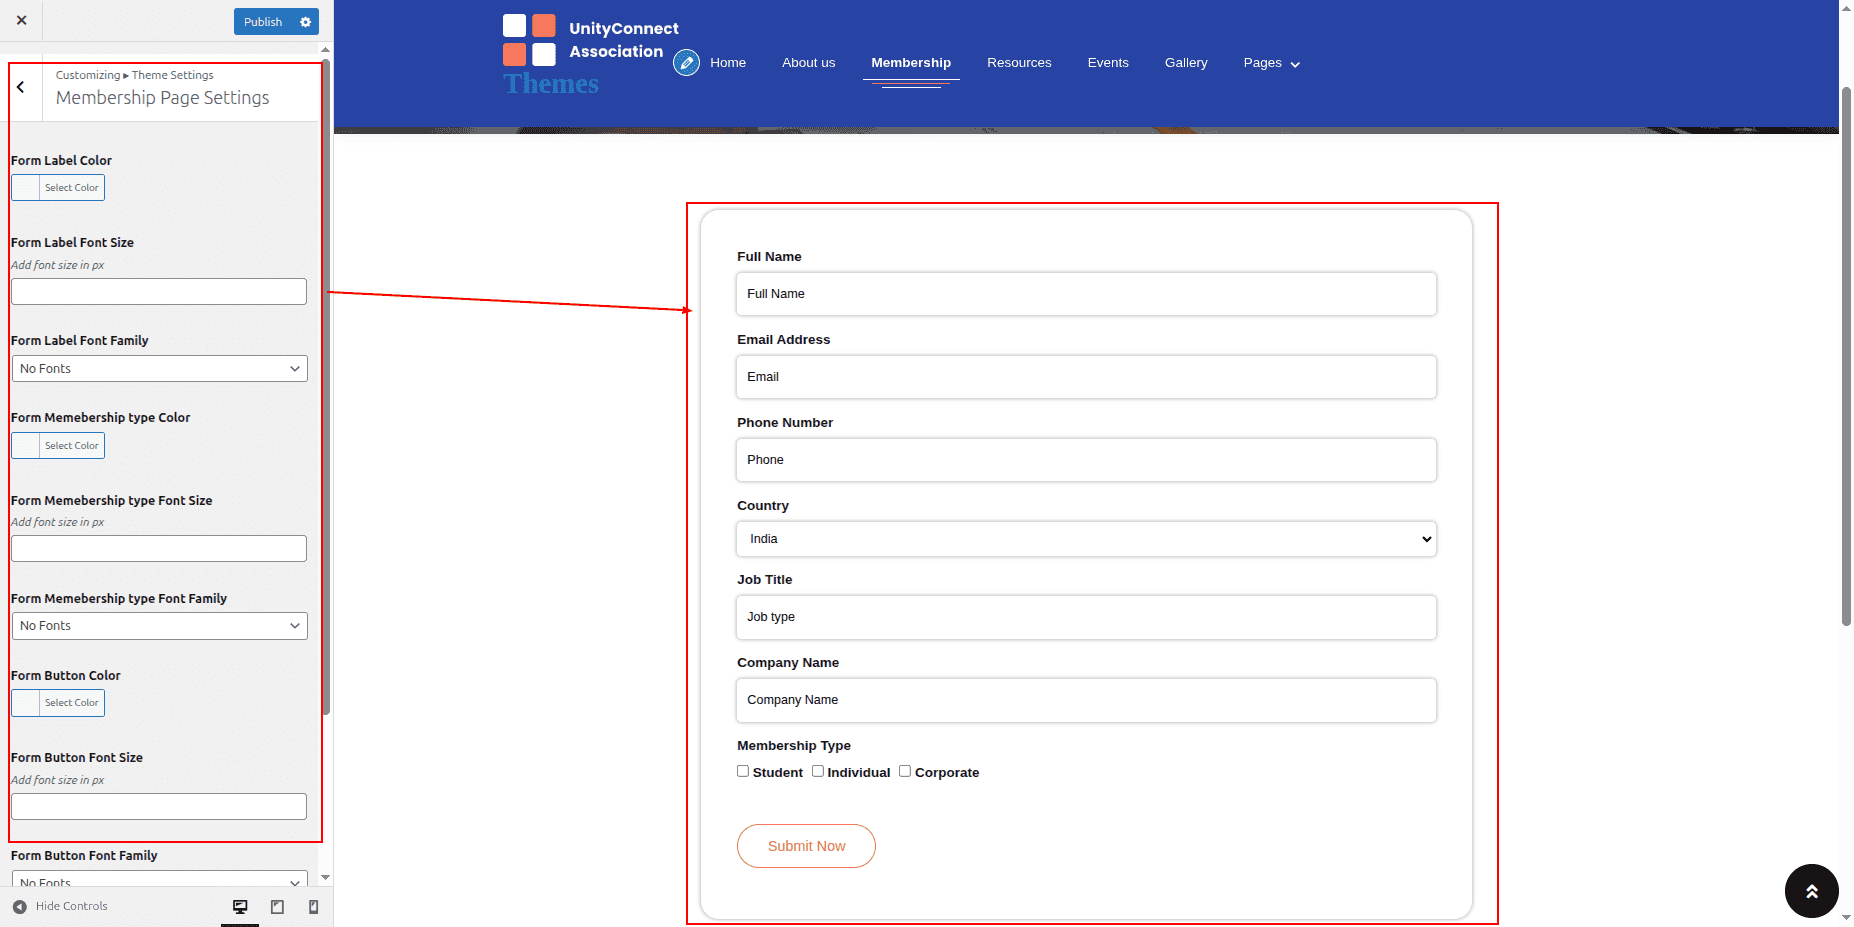The width and height of the screenshot is (1854, 927).
Task: Enable the Corporate membership checkbox
Action: (x=905, y=771)
